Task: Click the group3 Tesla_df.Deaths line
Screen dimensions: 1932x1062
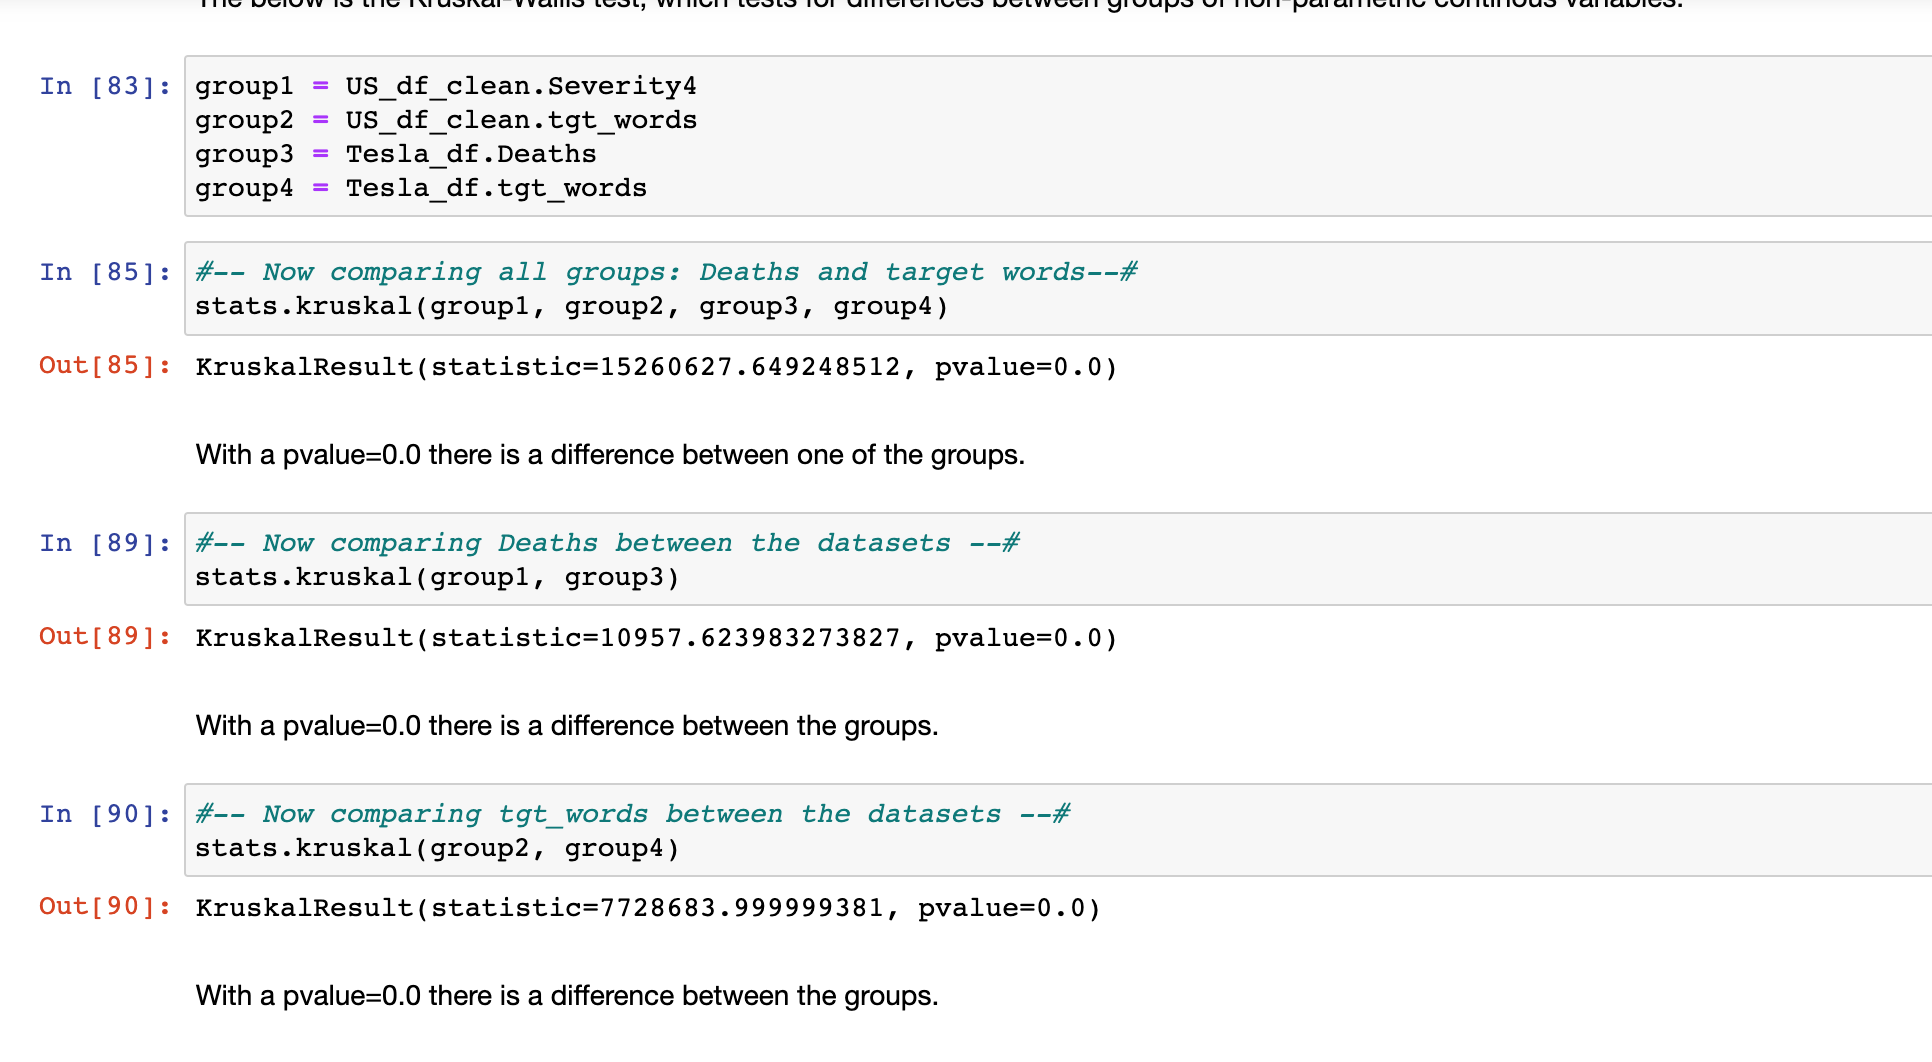Action: pos(395,154)
